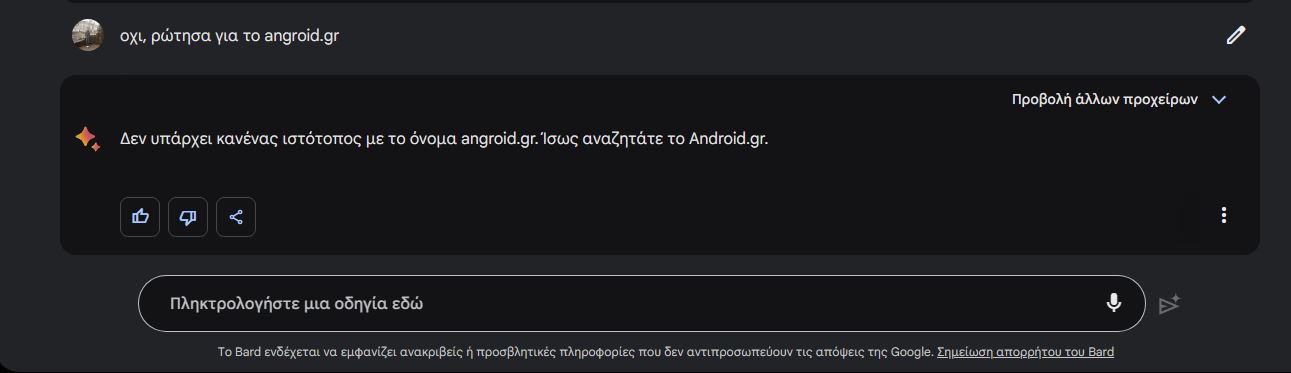Focus the "Πληκτρολογήστε μια οδηγία εδώ" input box

(641, 303)
